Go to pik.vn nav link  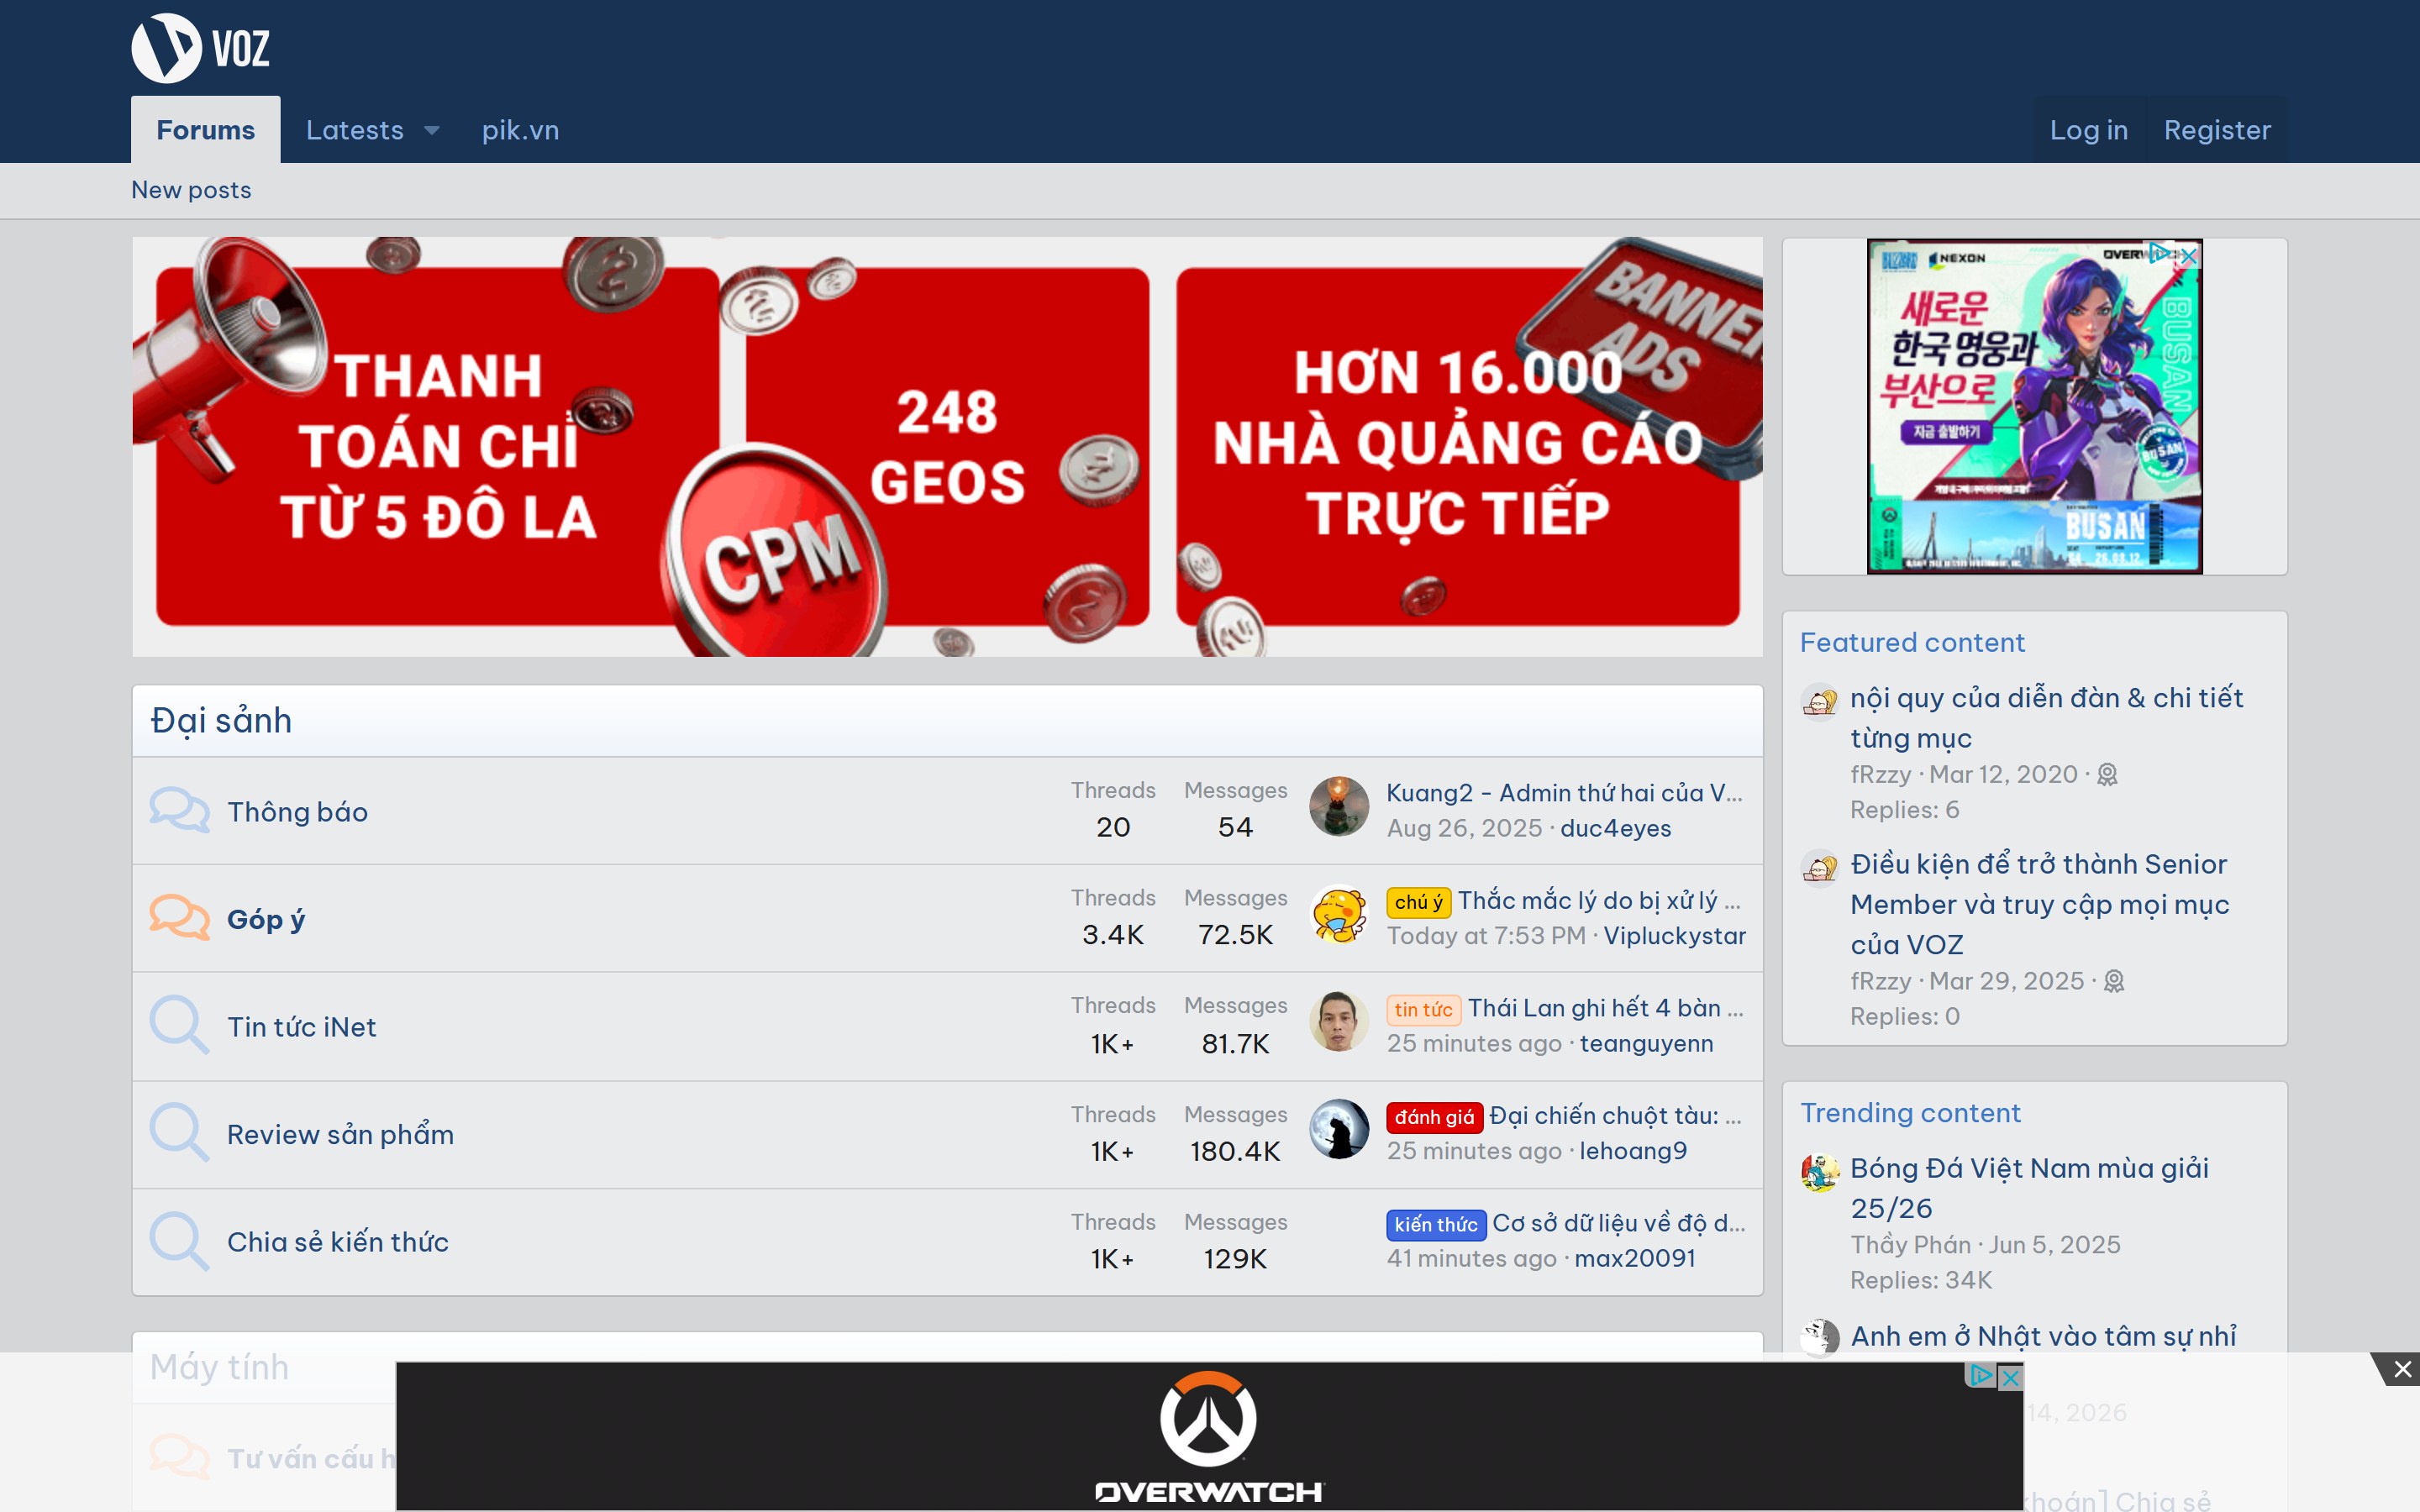(520, 130)
